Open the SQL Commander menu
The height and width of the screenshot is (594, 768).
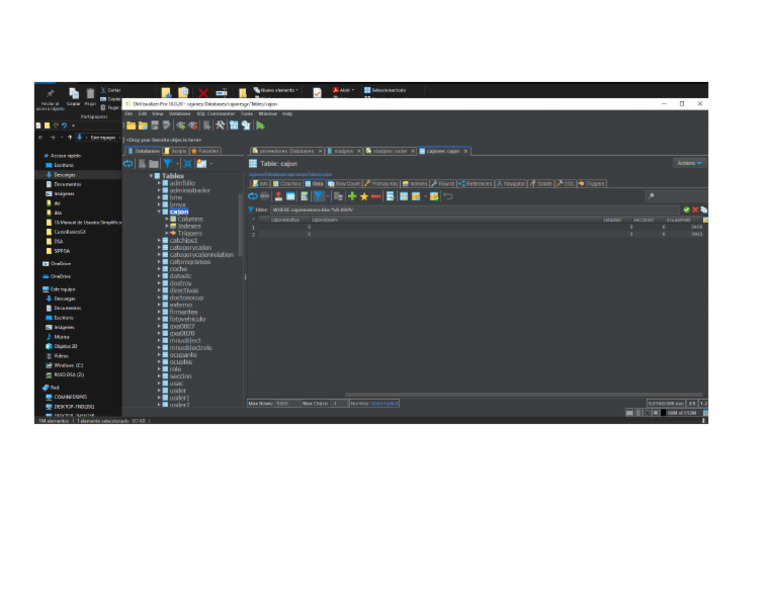(x=216, y=114)
